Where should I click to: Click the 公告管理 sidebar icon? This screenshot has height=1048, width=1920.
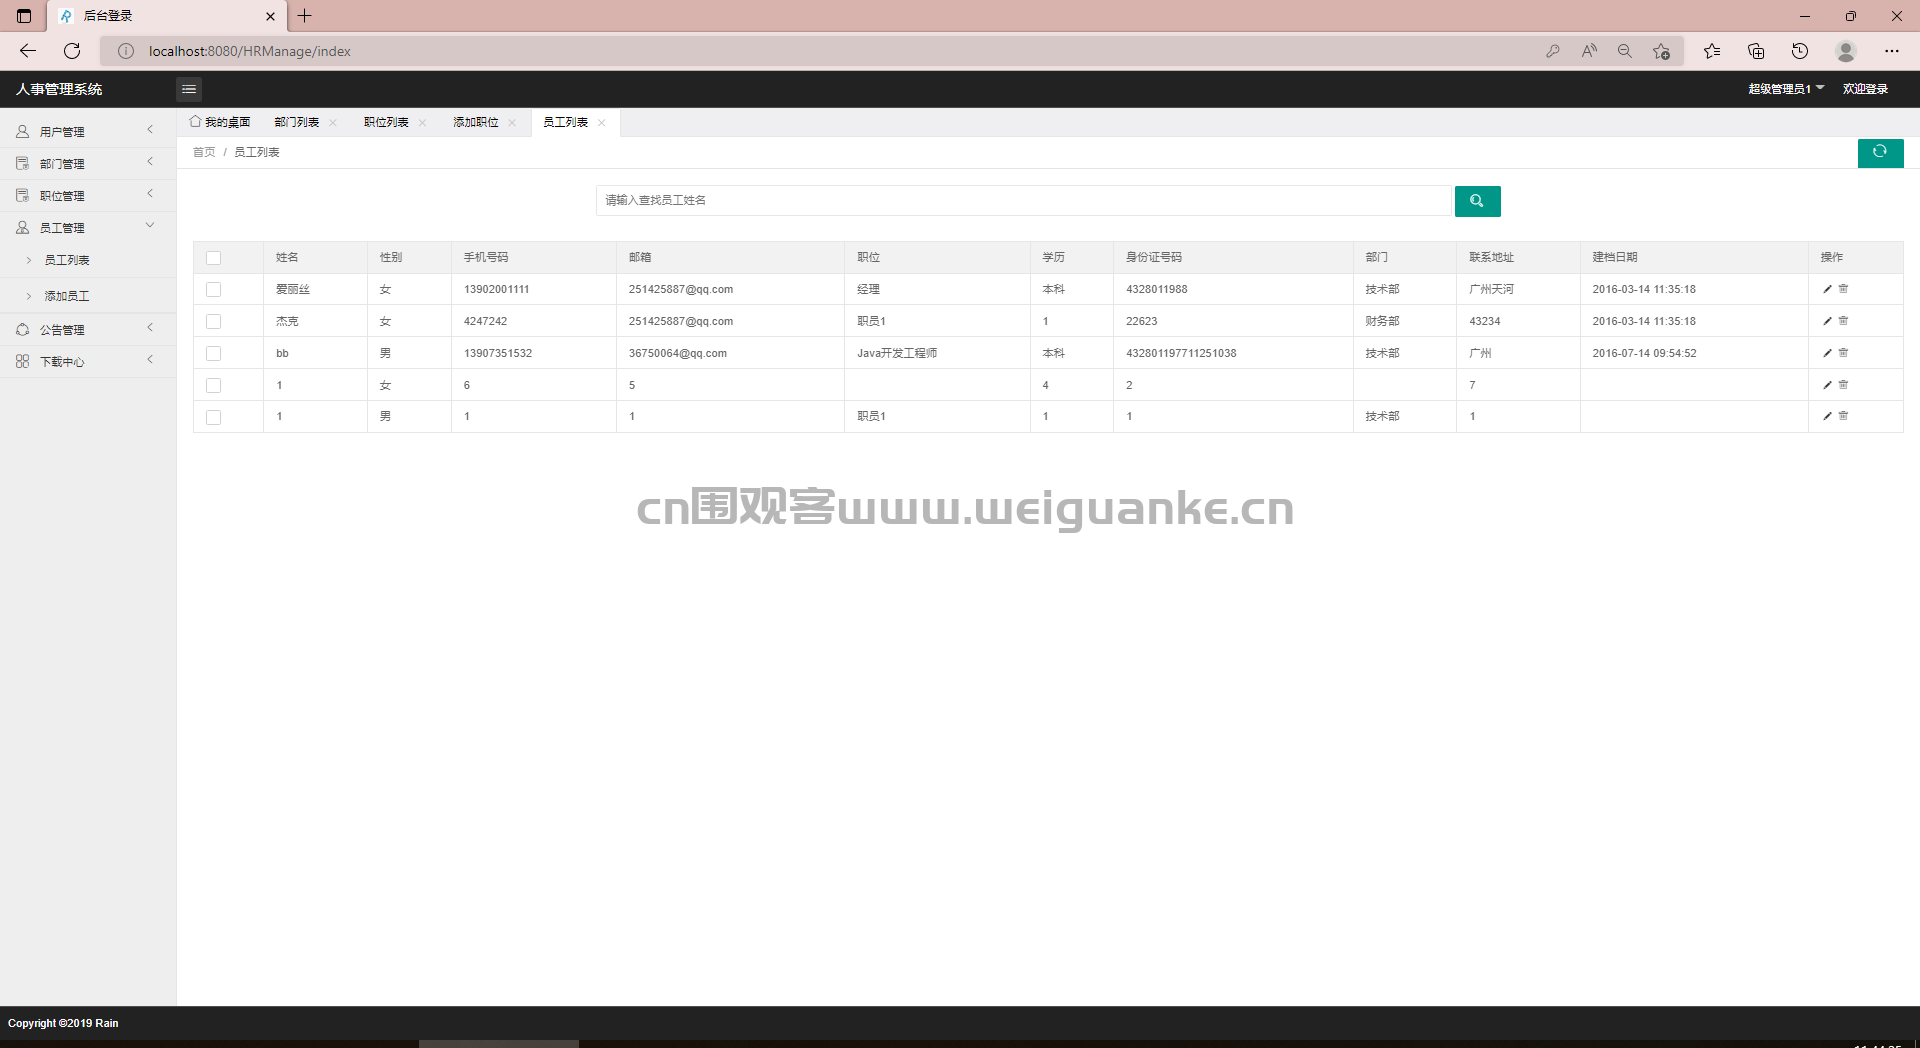(22, 329)
